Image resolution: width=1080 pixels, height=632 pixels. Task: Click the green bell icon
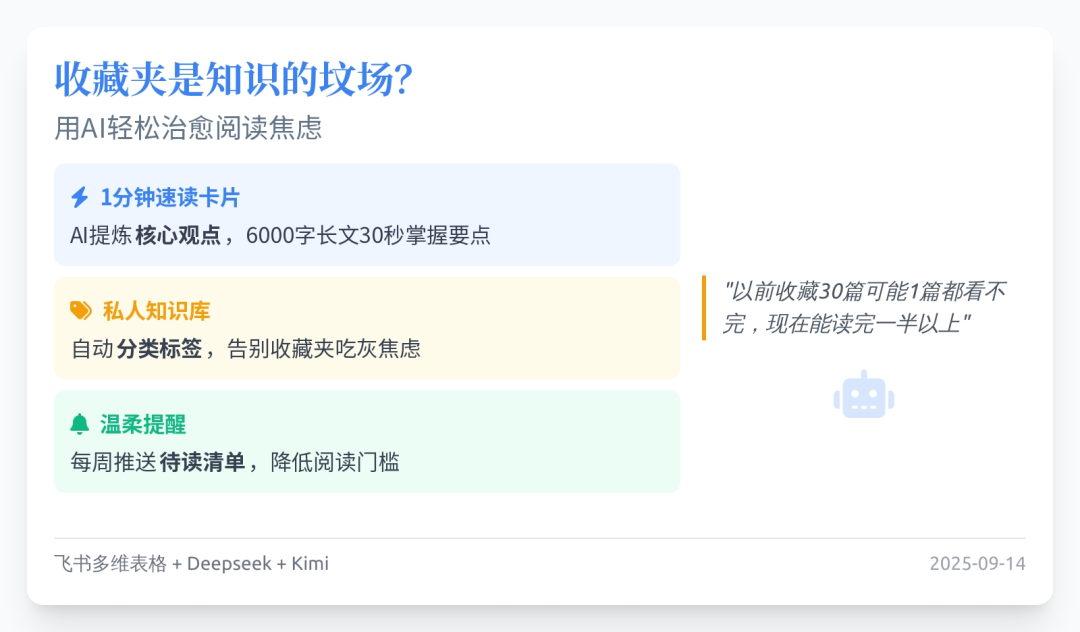click(80, 424)
